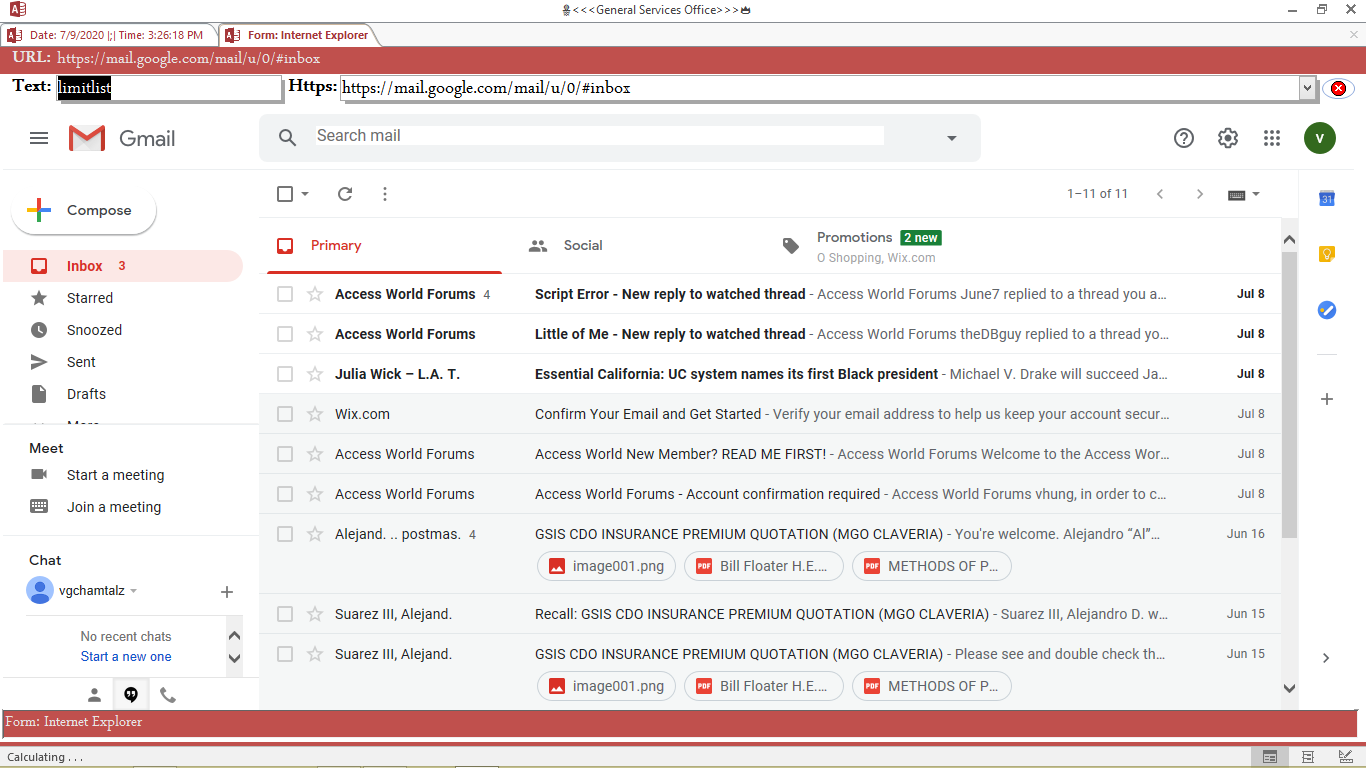1366x768 pixels.
Task: Open input tools keyboard dropdown
Action: coord(1244,194)
